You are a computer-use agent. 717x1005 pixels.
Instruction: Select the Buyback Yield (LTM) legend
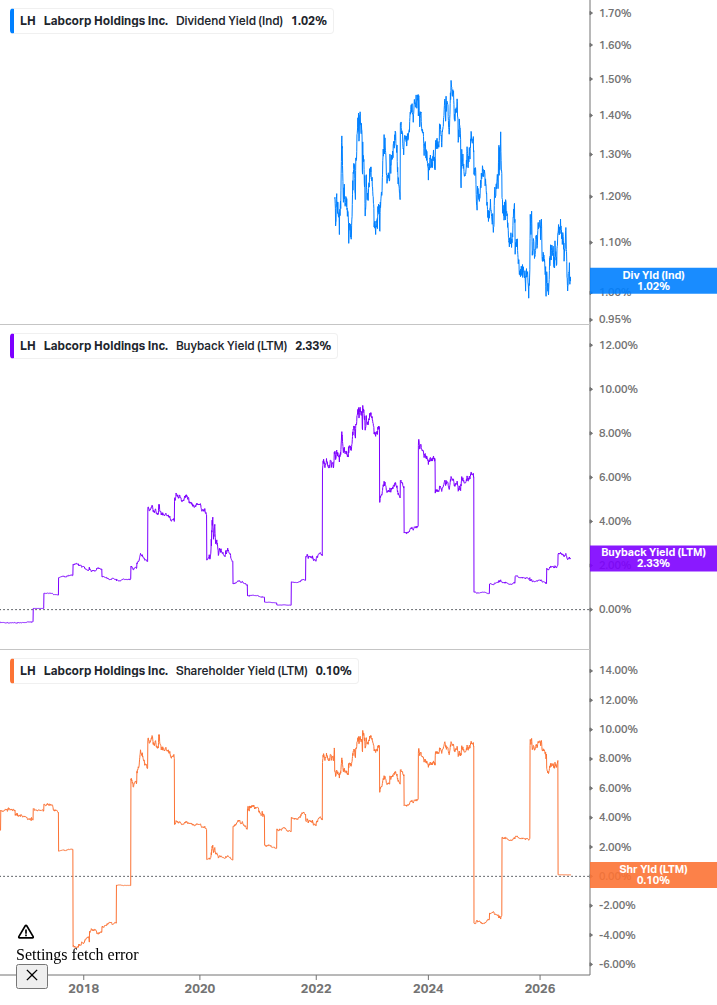[174, 345]
